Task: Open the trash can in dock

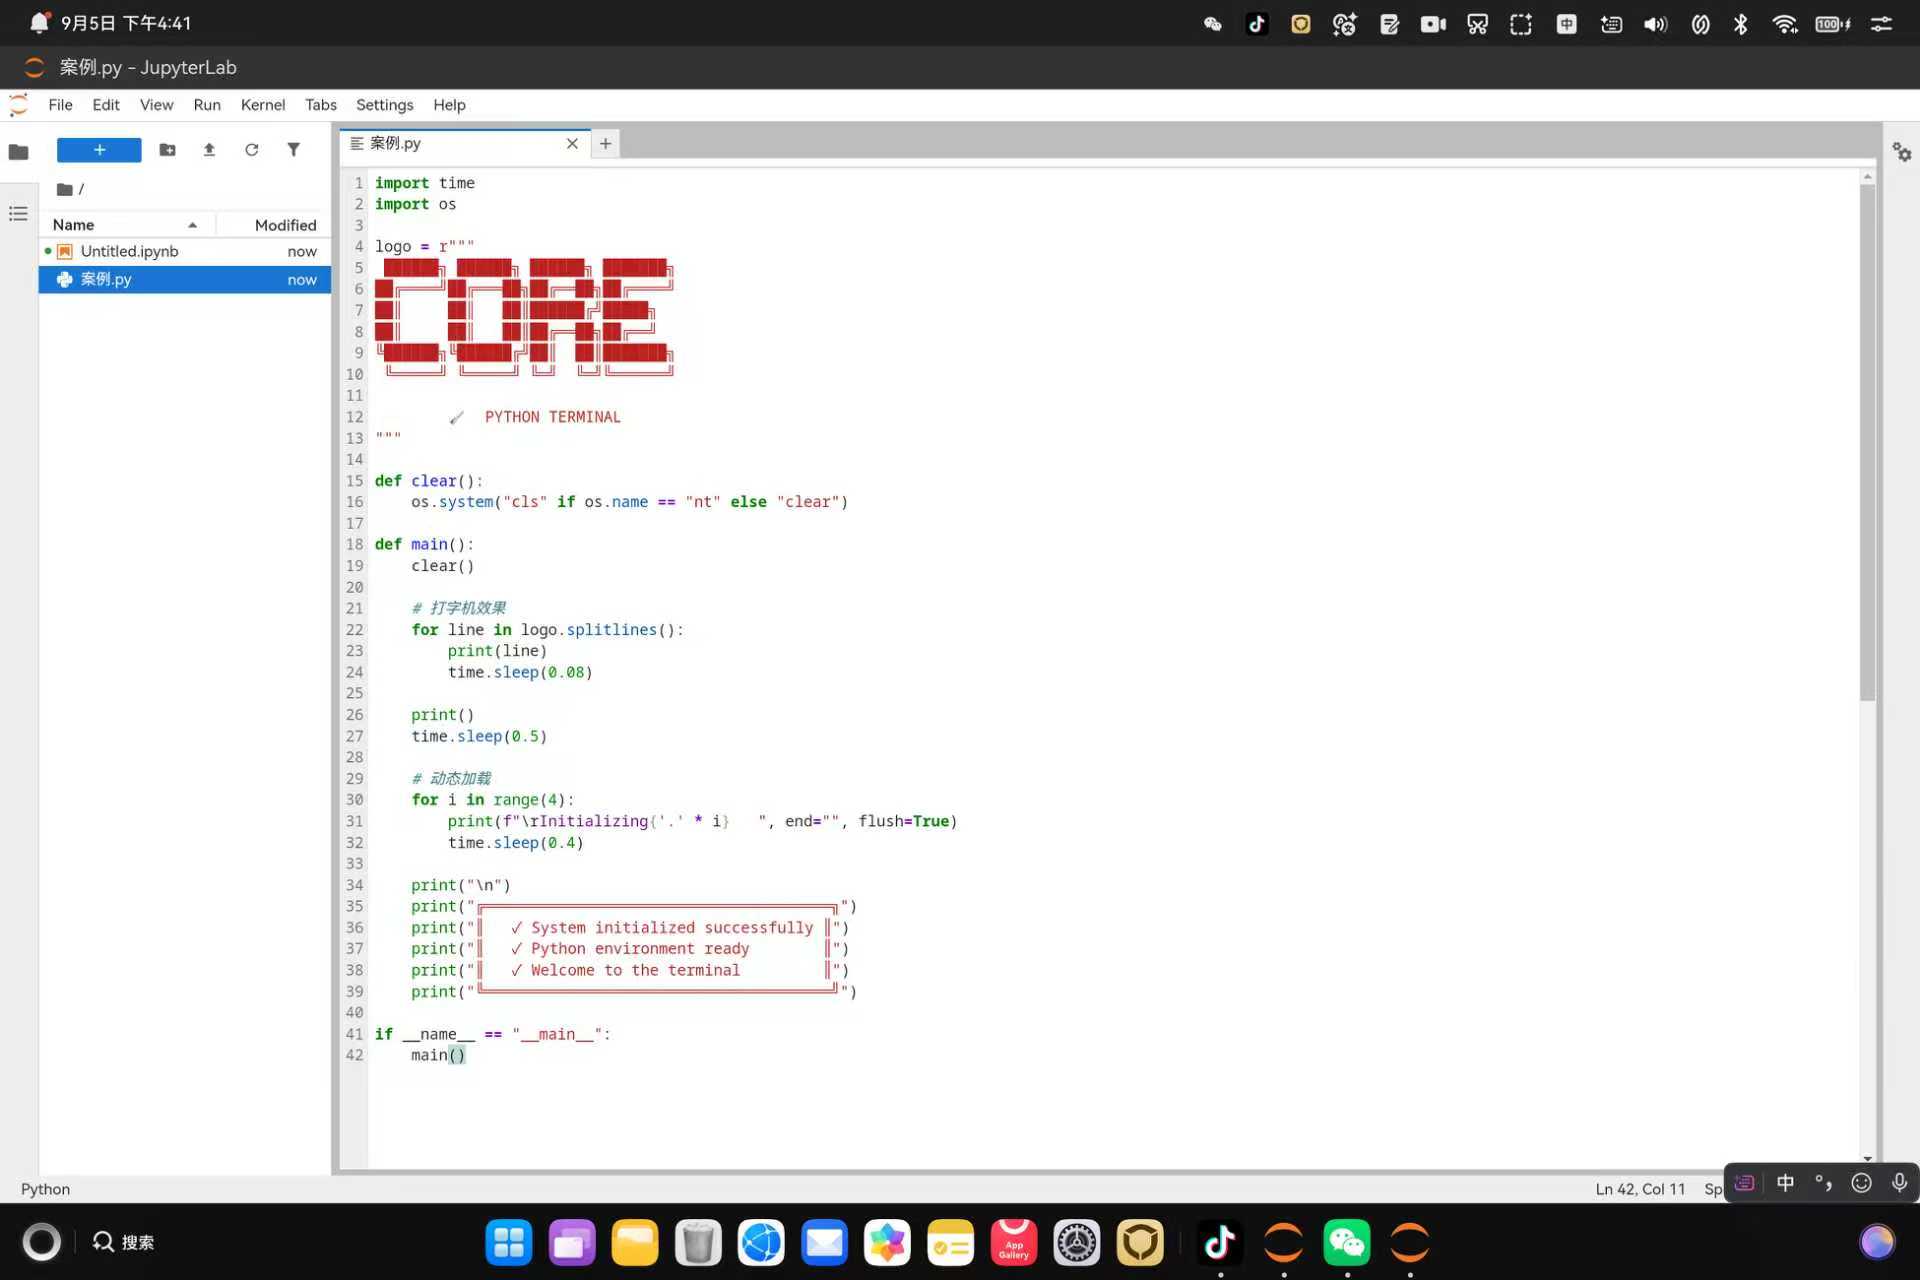Action: (x=698, y=1243)
